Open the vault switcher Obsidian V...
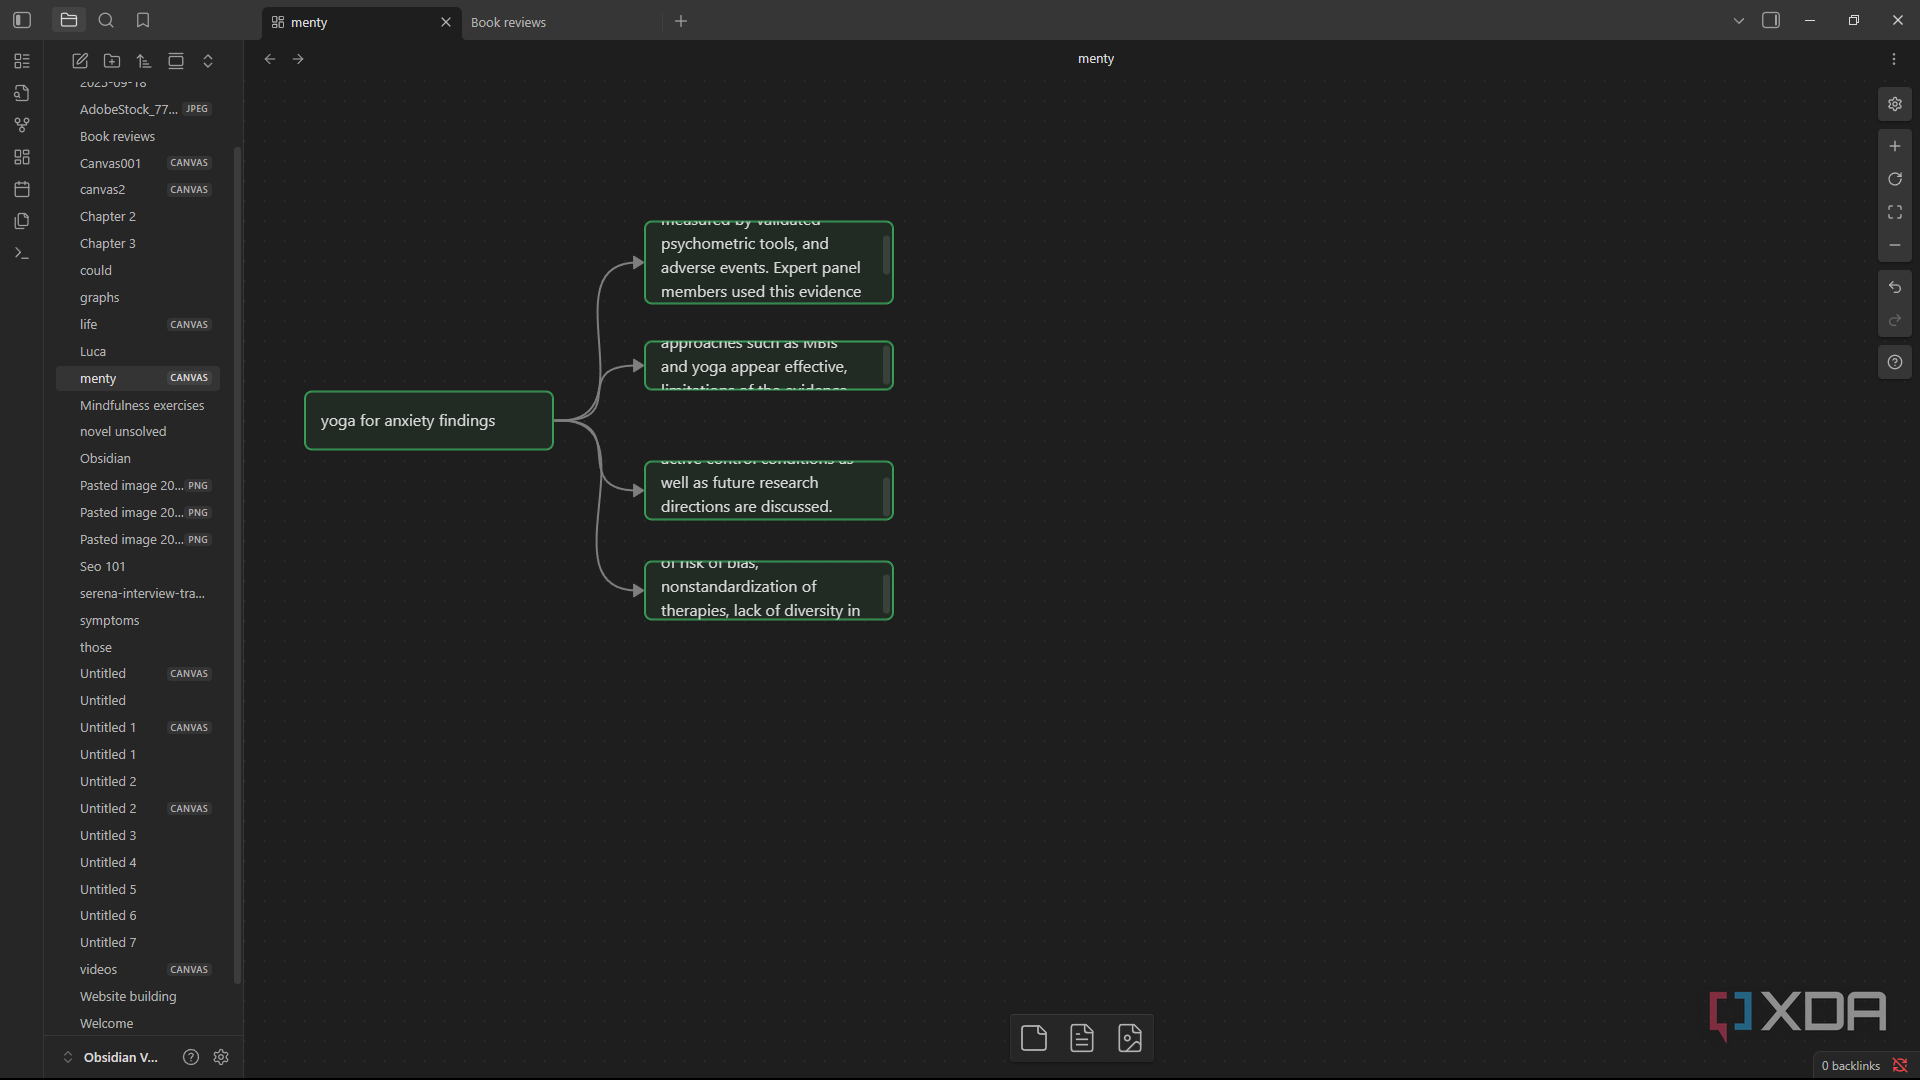 coord(111,1057)
